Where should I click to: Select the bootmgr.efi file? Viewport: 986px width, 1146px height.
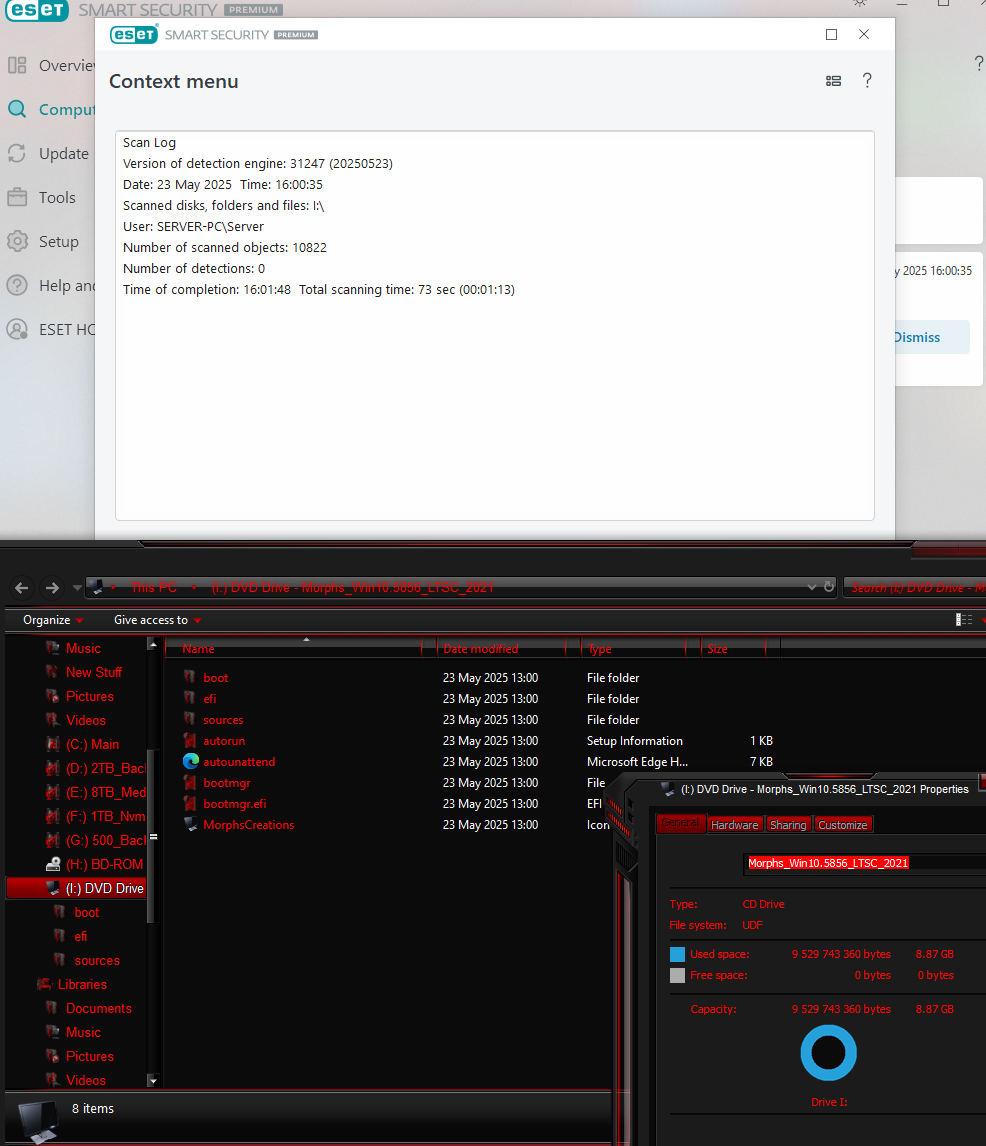coord(235,803)
